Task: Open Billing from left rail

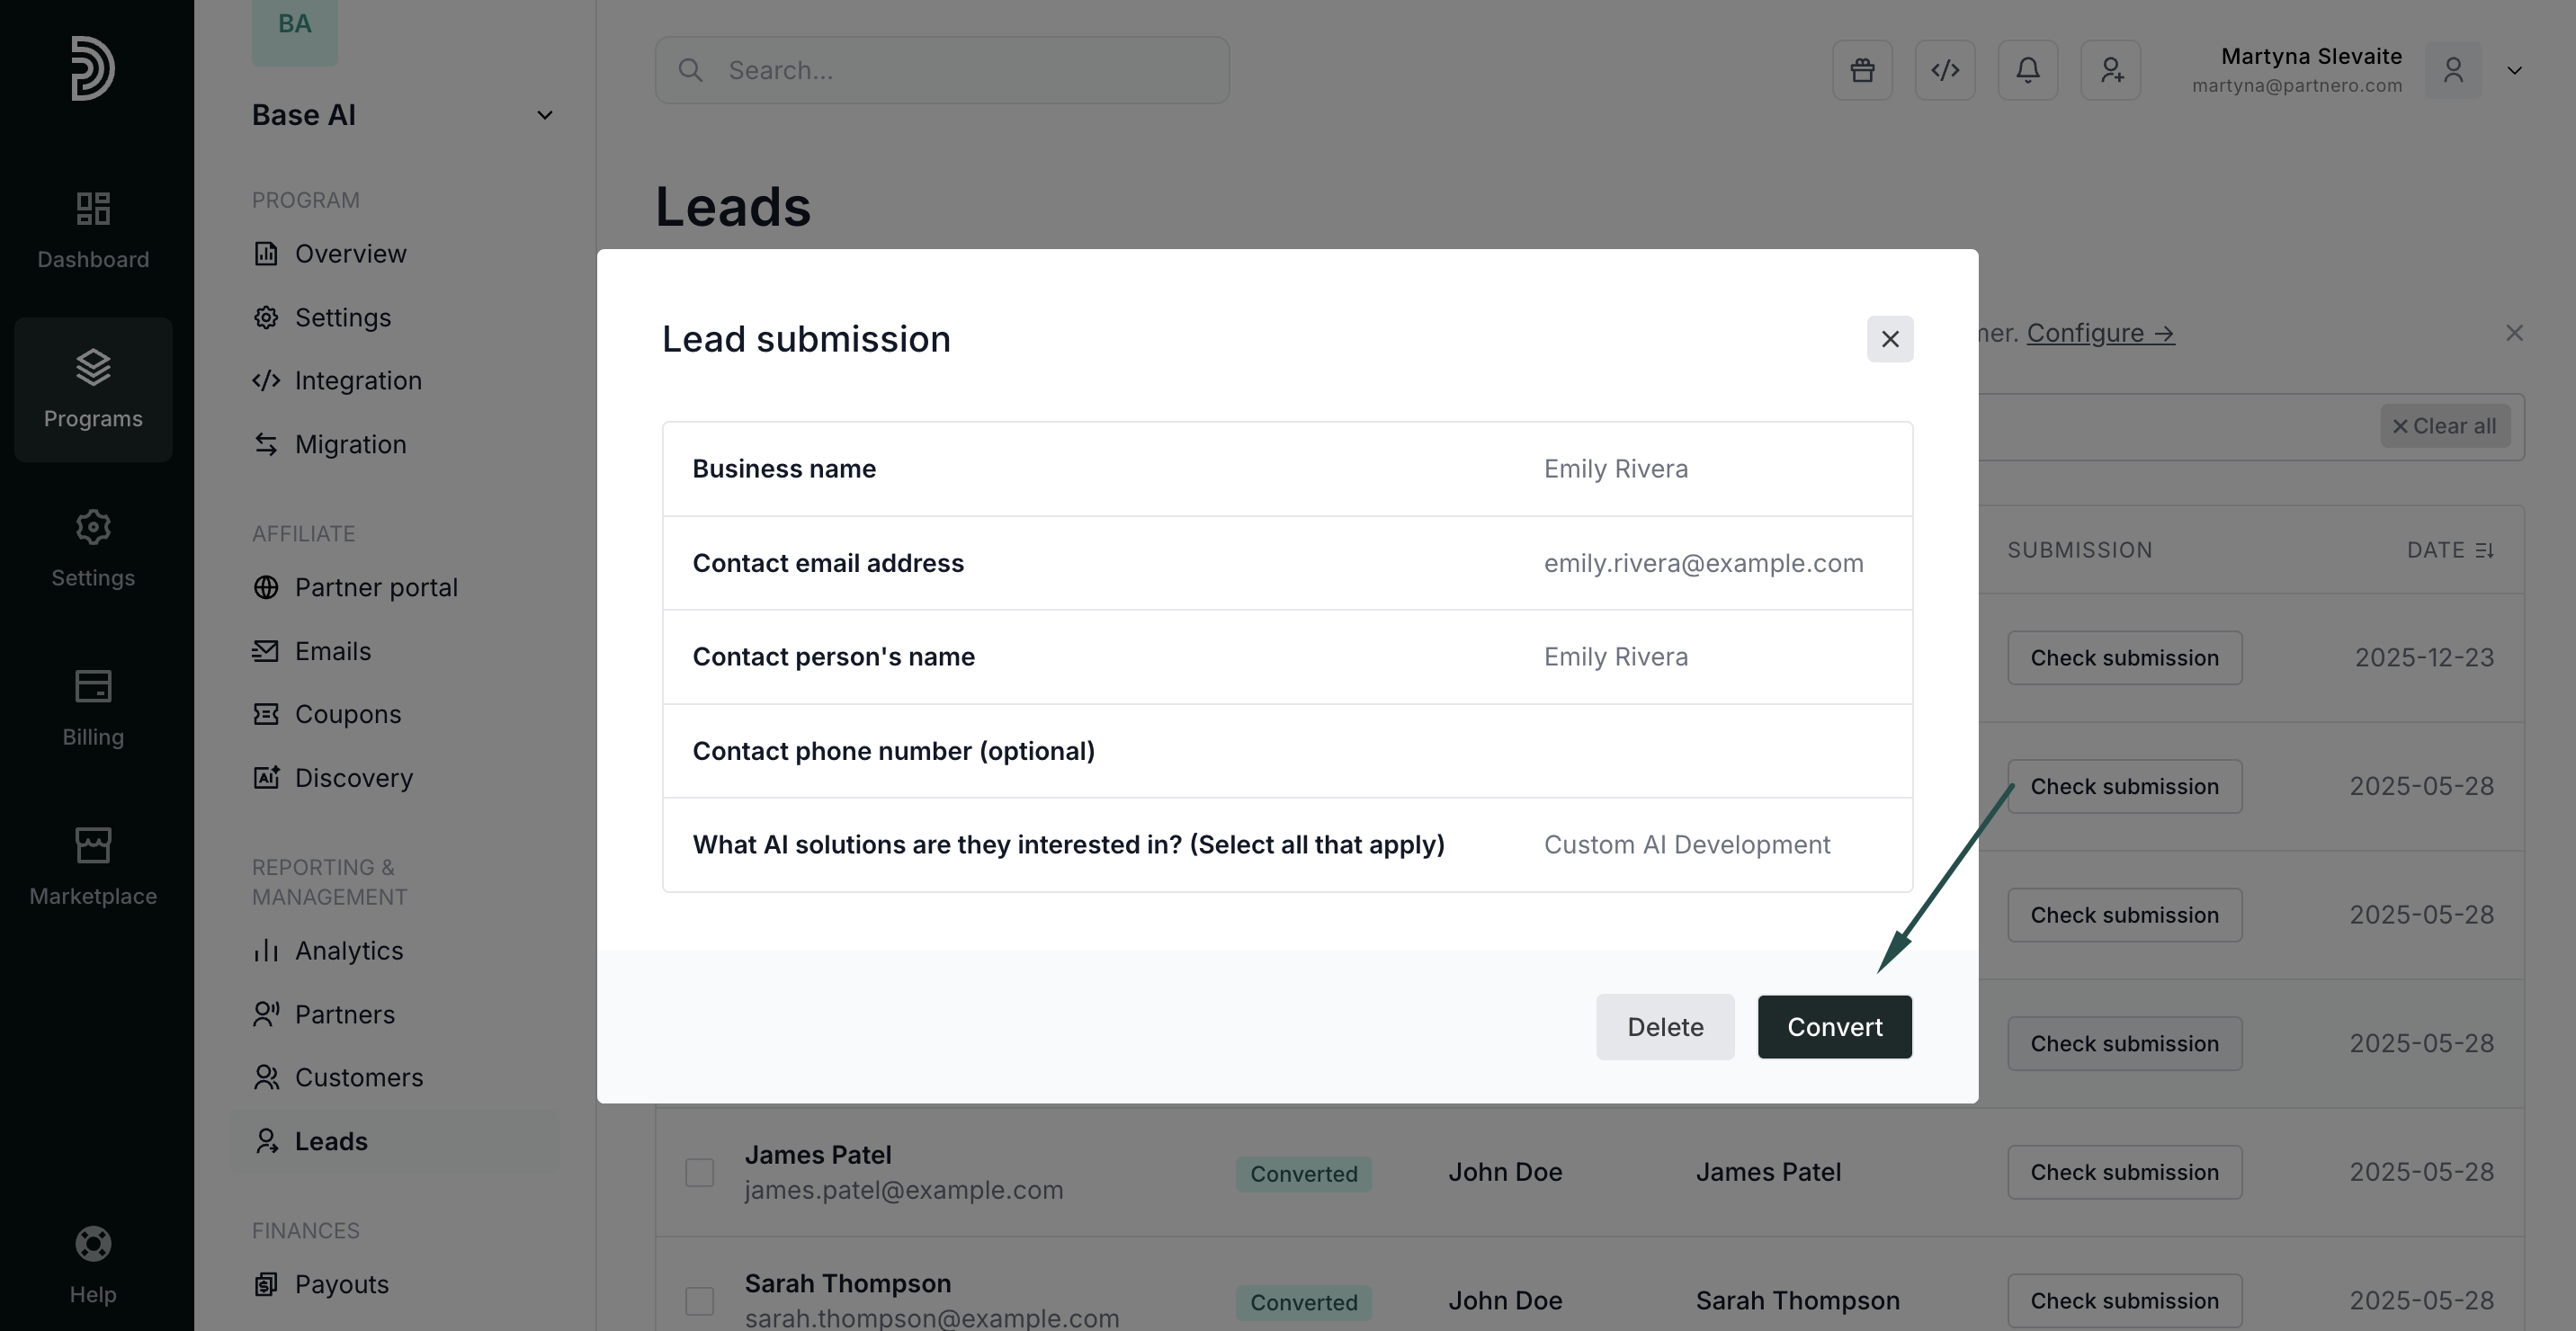Action: (x=93, y=707)
